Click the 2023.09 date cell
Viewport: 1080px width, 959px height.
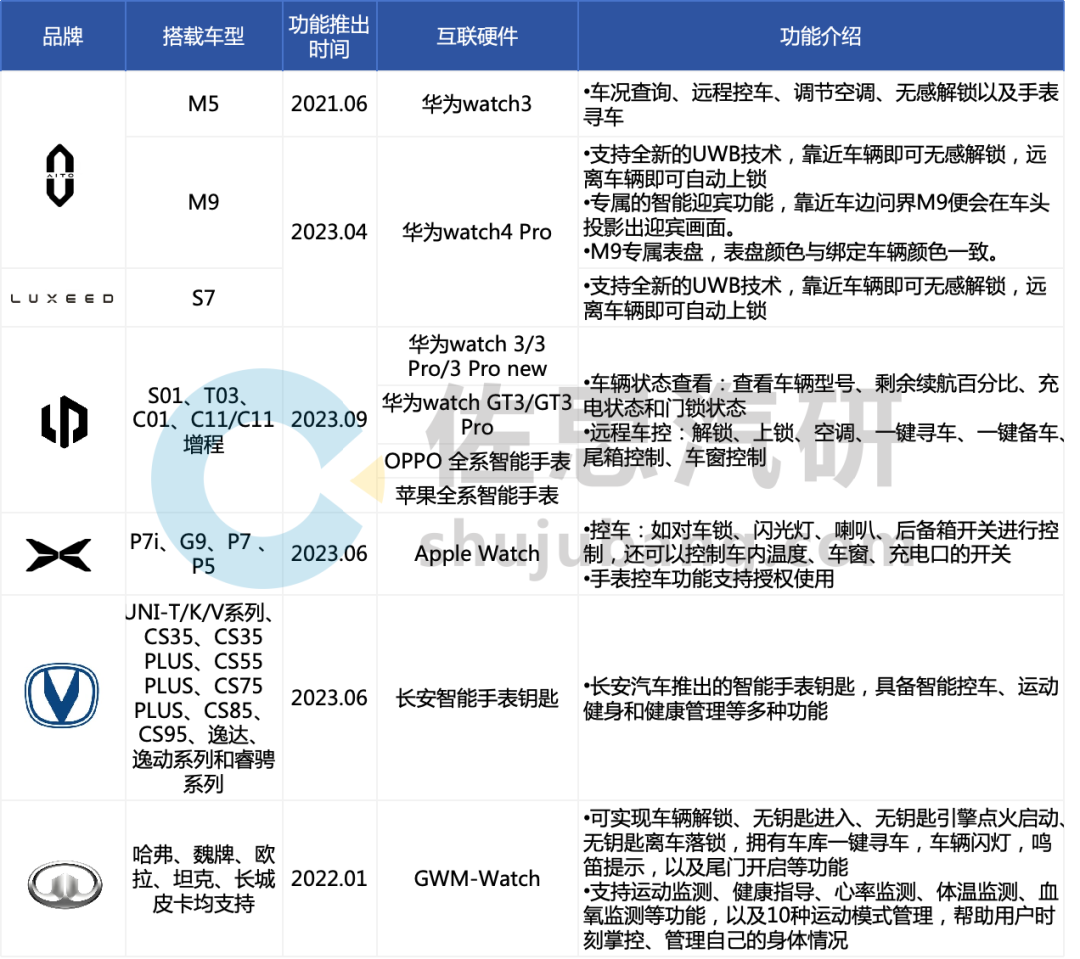pyautogui.click(x=329, y=420)
